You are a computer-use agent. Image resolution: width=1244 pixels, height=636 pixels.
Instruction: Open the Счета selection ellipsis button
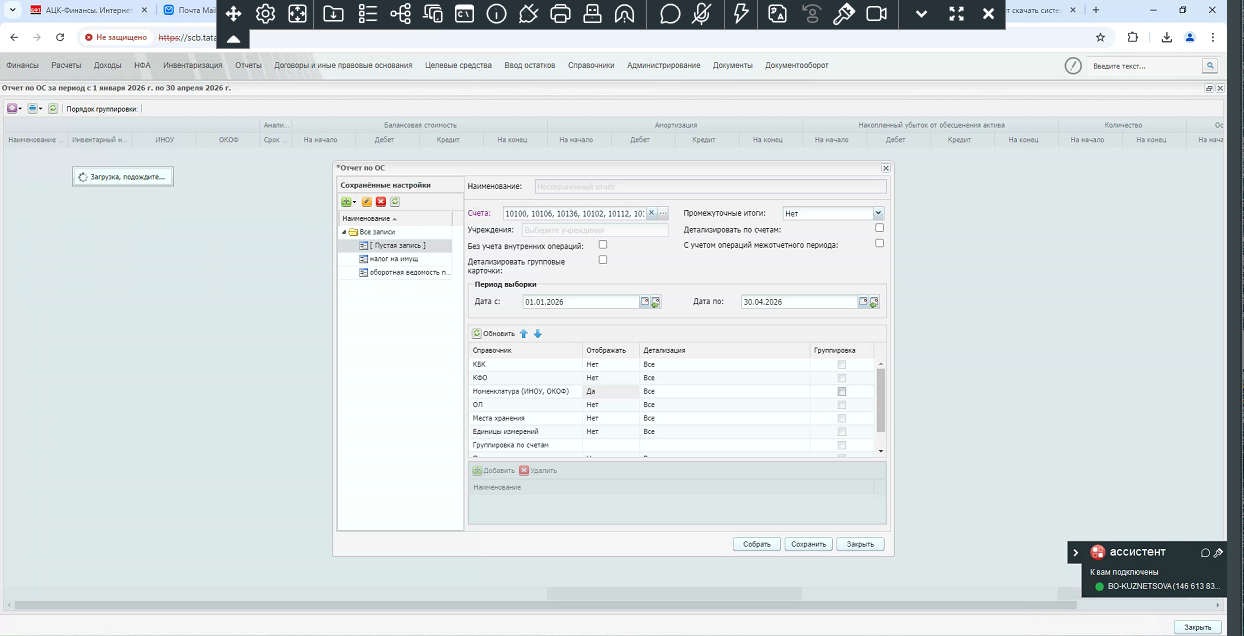(662, 213)
